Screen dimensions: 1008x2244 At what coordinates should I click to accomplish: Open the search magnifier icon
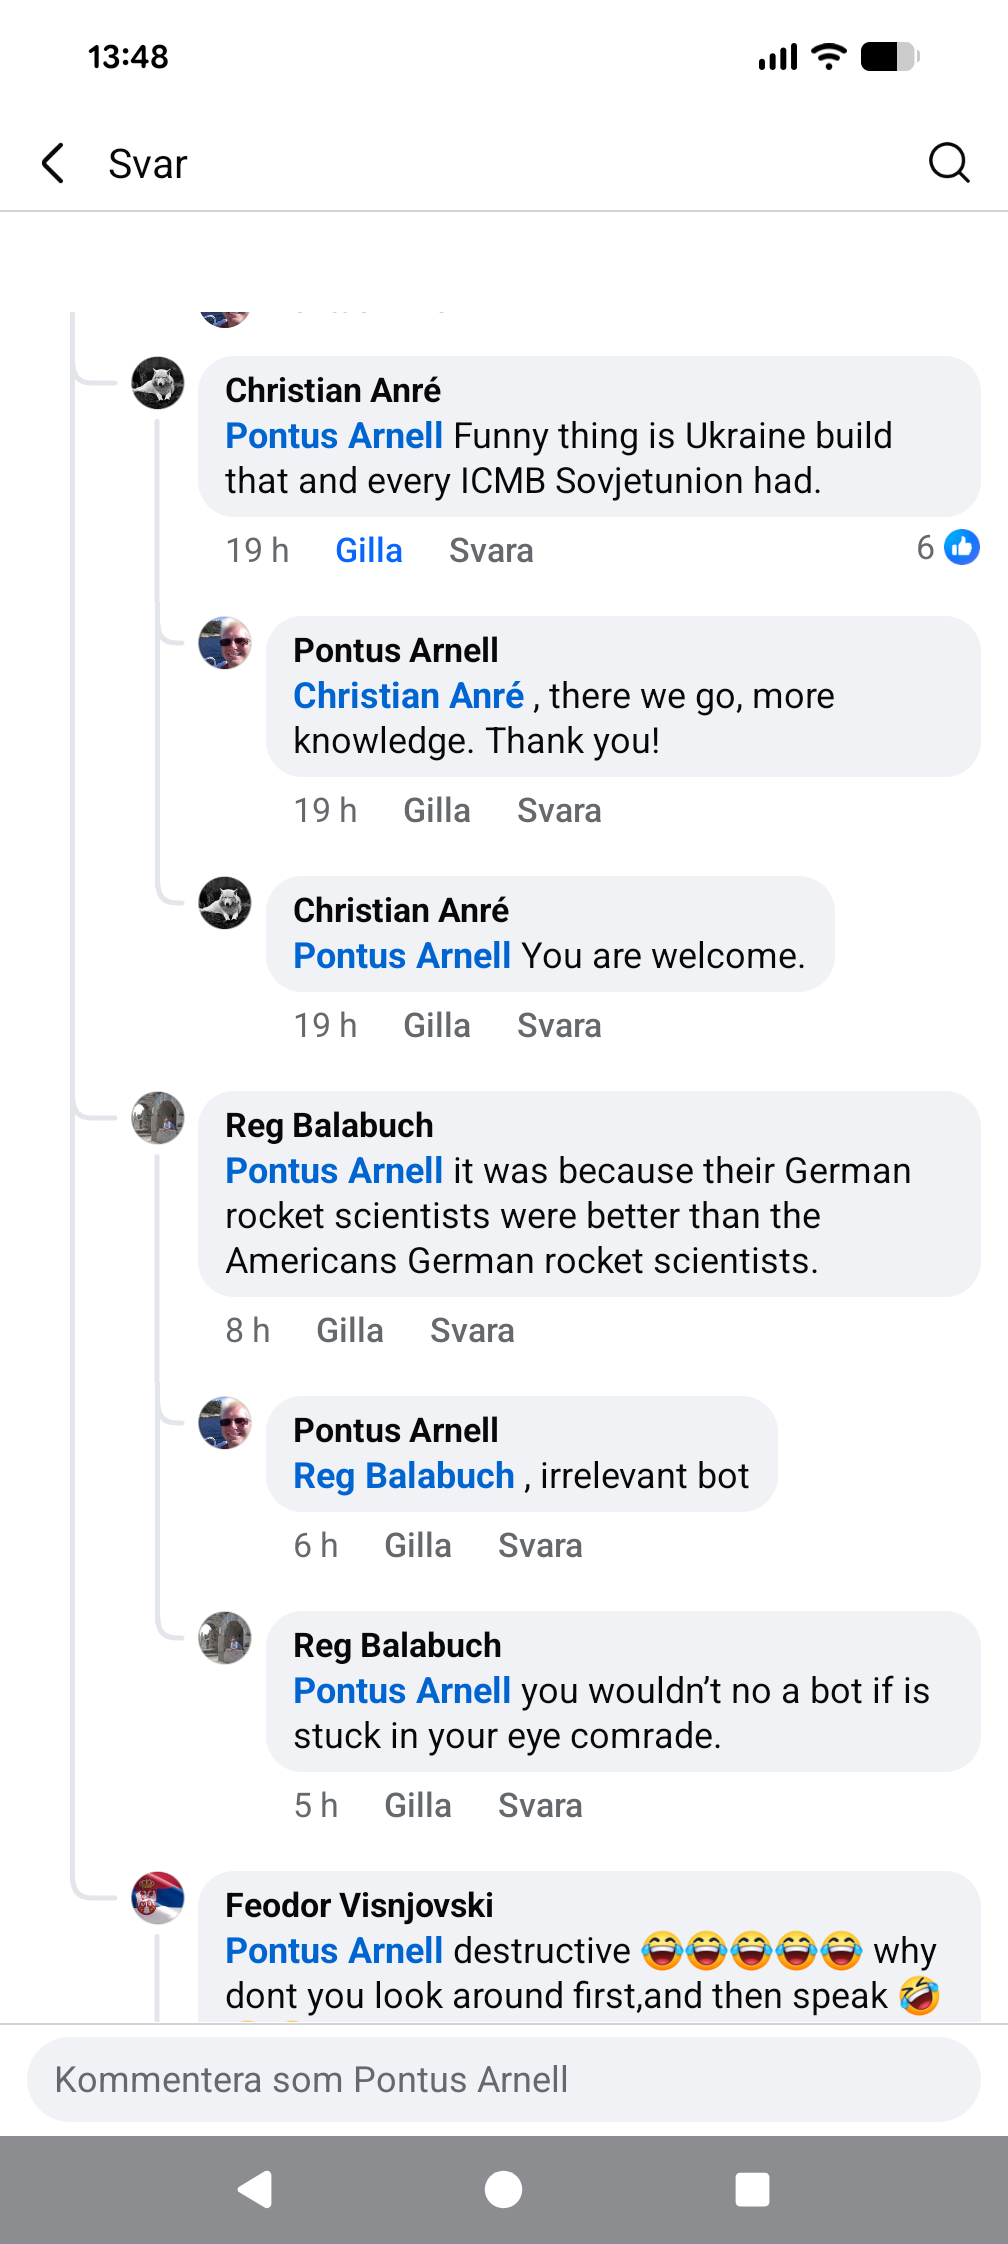[948, 163]
